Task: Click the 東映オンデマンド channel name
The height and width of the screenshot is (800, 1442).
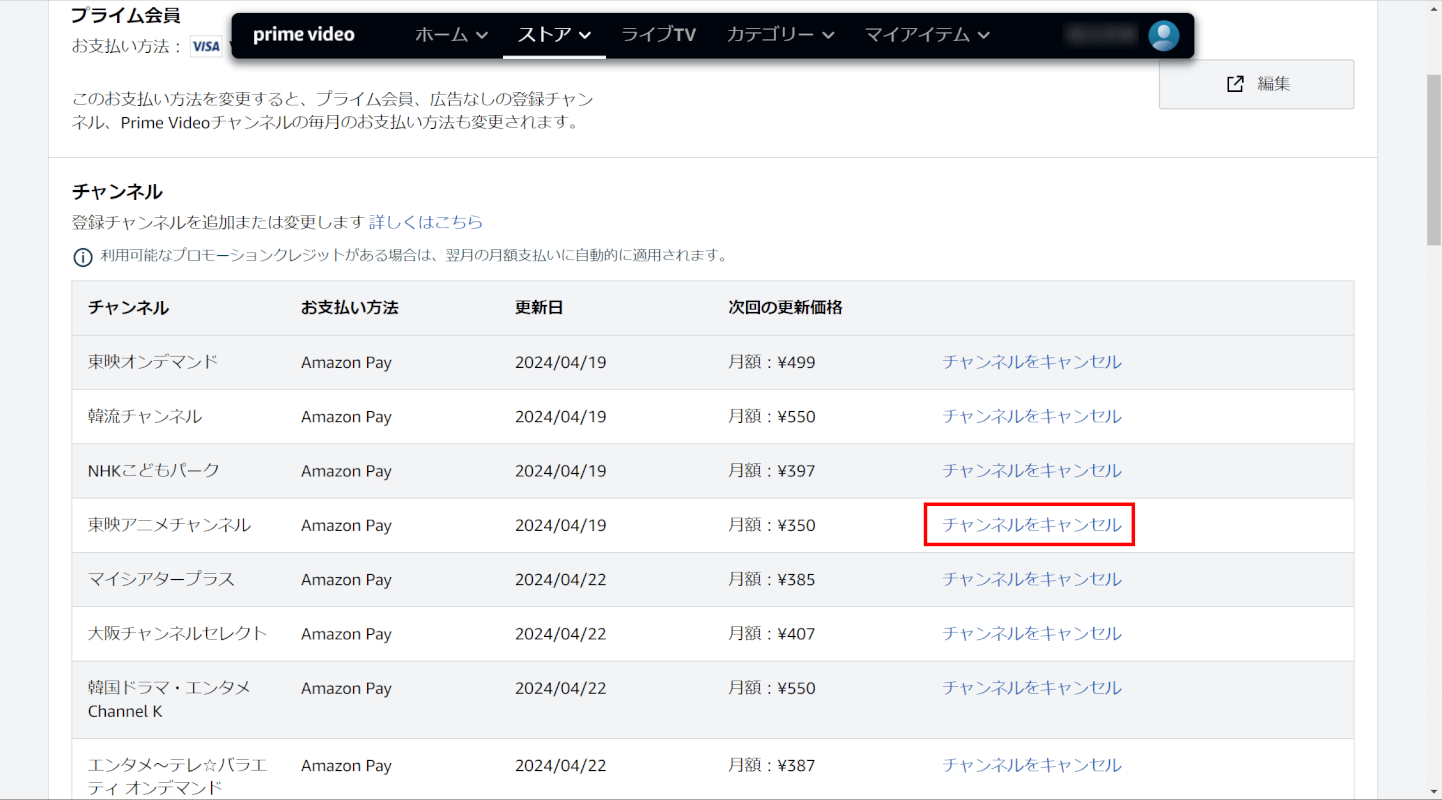Action: point(153,362)
